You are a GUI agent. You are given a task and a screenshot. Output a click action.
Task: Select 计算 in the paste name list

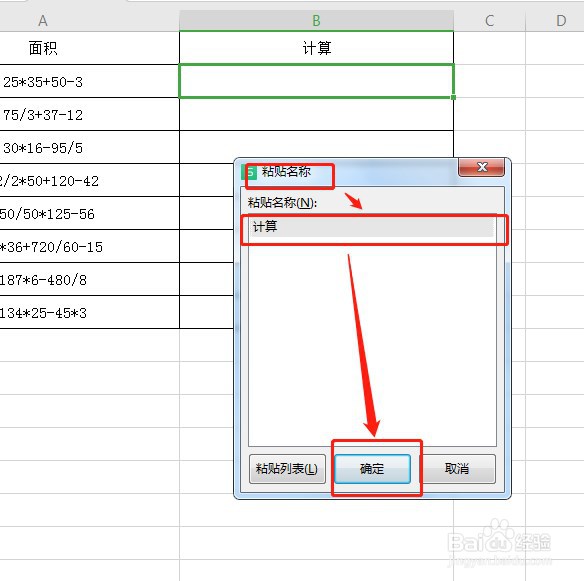372,226
